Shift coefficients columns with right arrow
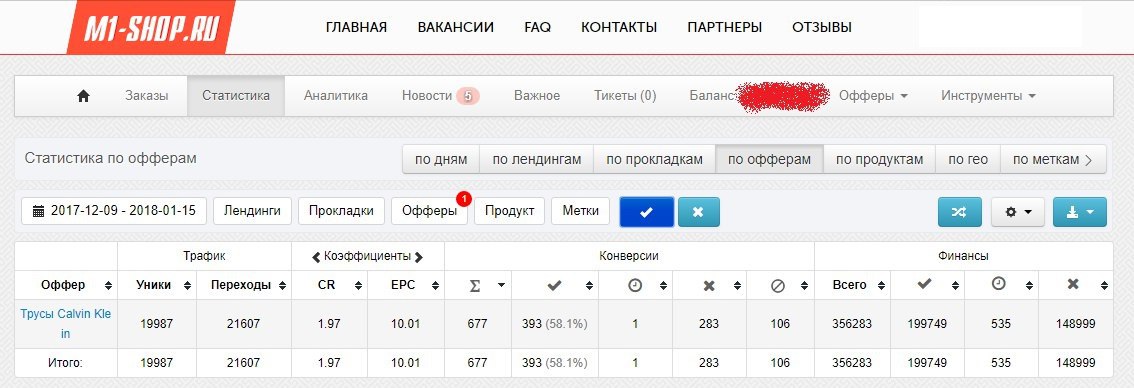 tap(419, 256)
